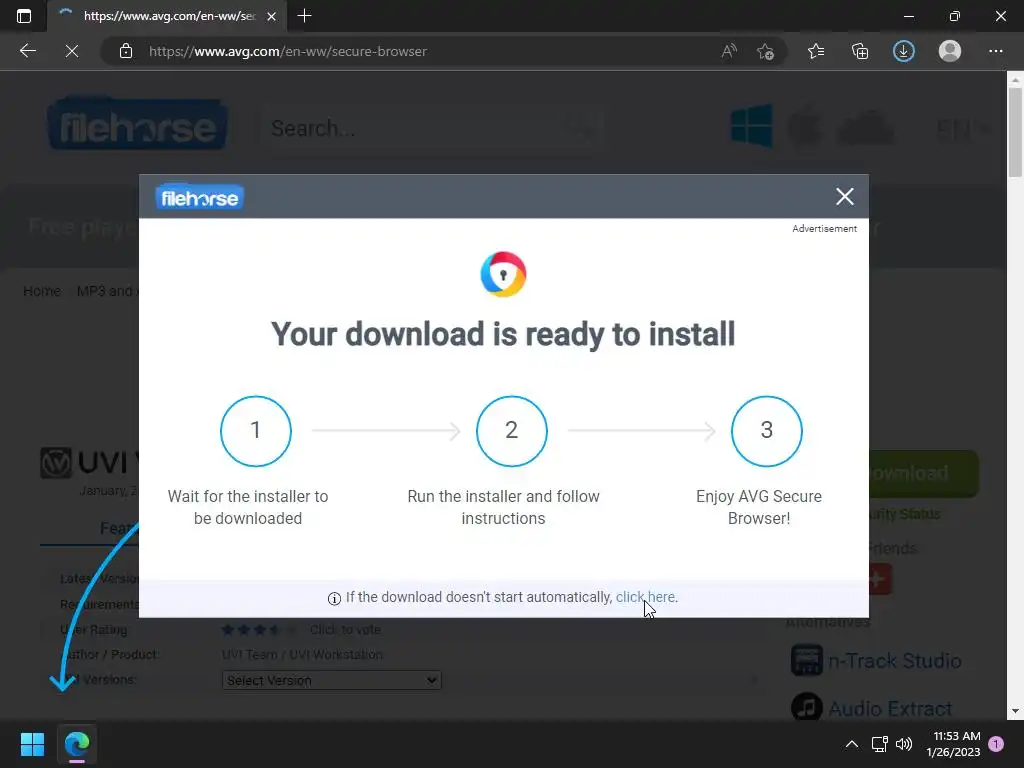
Task: Open the Favorites list
Action: pos(816,51)
